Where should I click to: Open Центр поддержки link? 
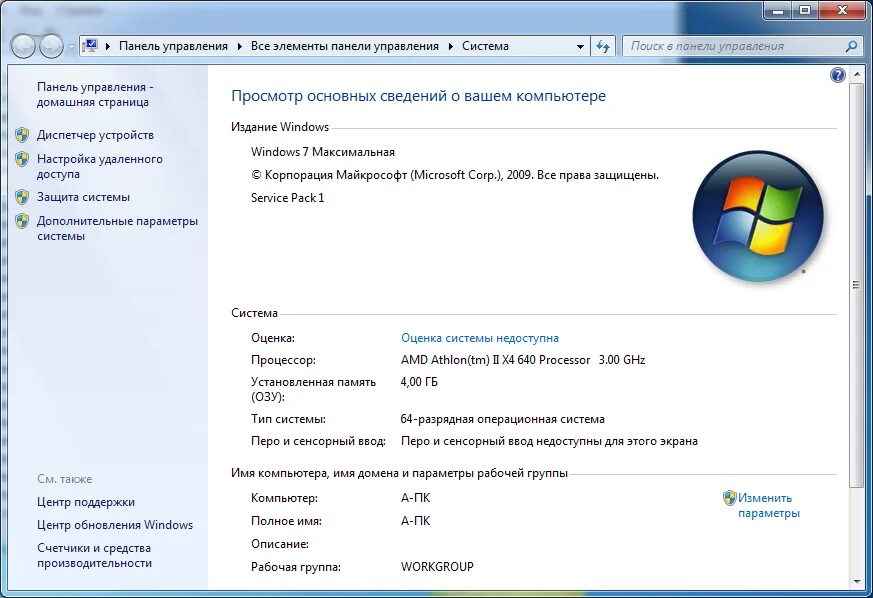click(86, 502)
